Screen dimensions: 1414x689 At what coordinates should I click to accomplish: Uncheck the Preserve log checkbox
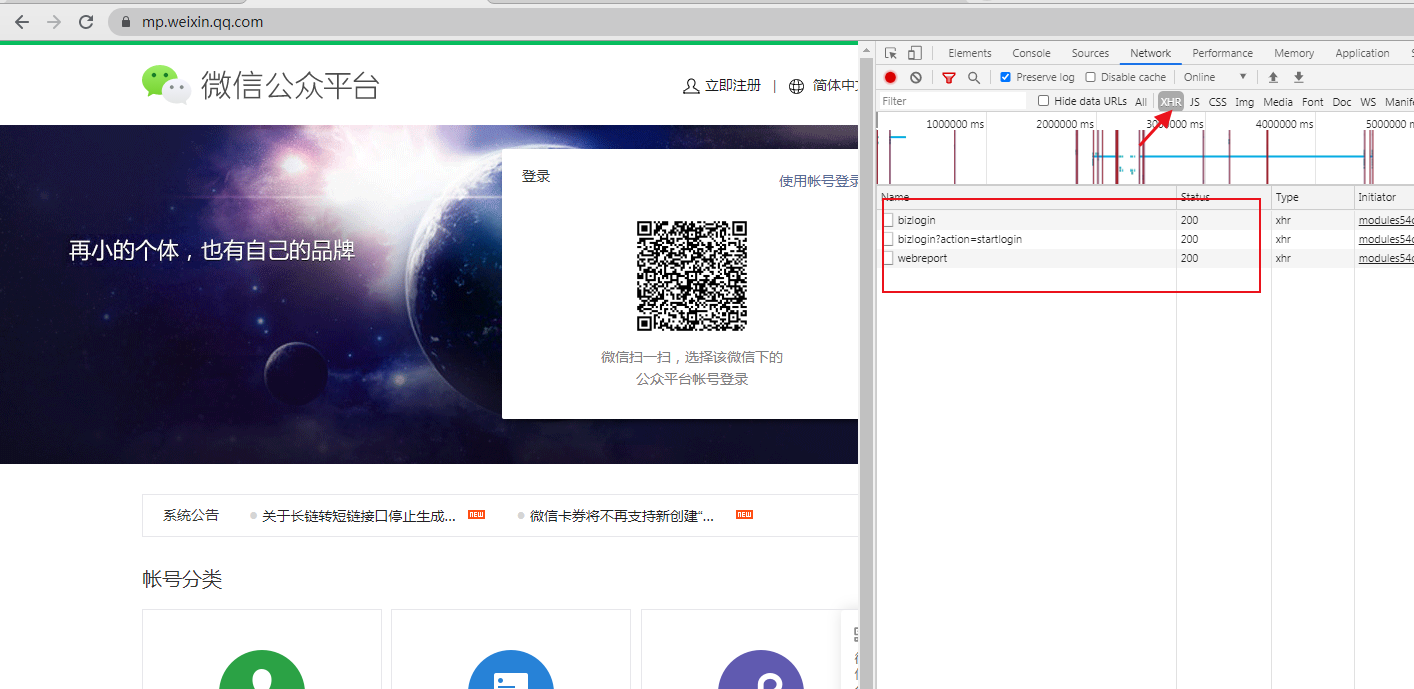coord(1005,77)
